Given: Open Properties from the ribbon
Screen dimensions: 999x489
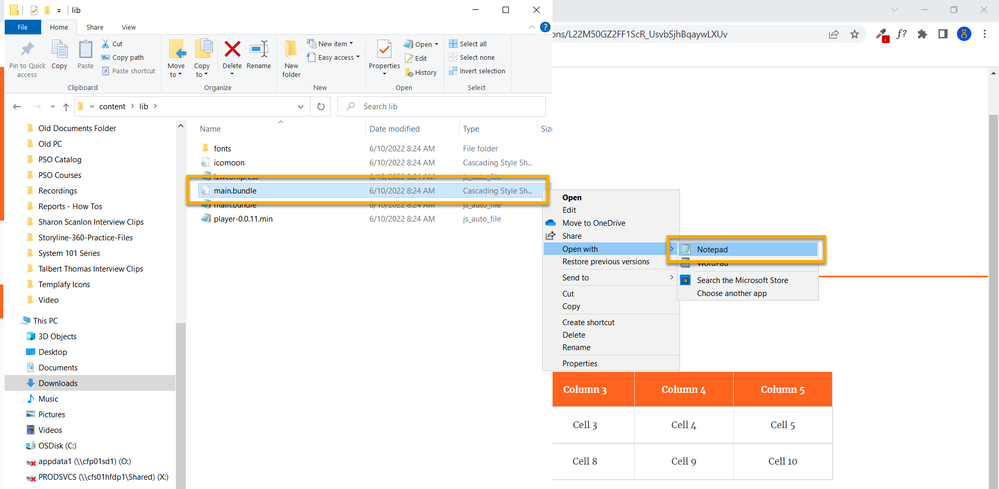Looking at the screenshot, I should [384, 51].
